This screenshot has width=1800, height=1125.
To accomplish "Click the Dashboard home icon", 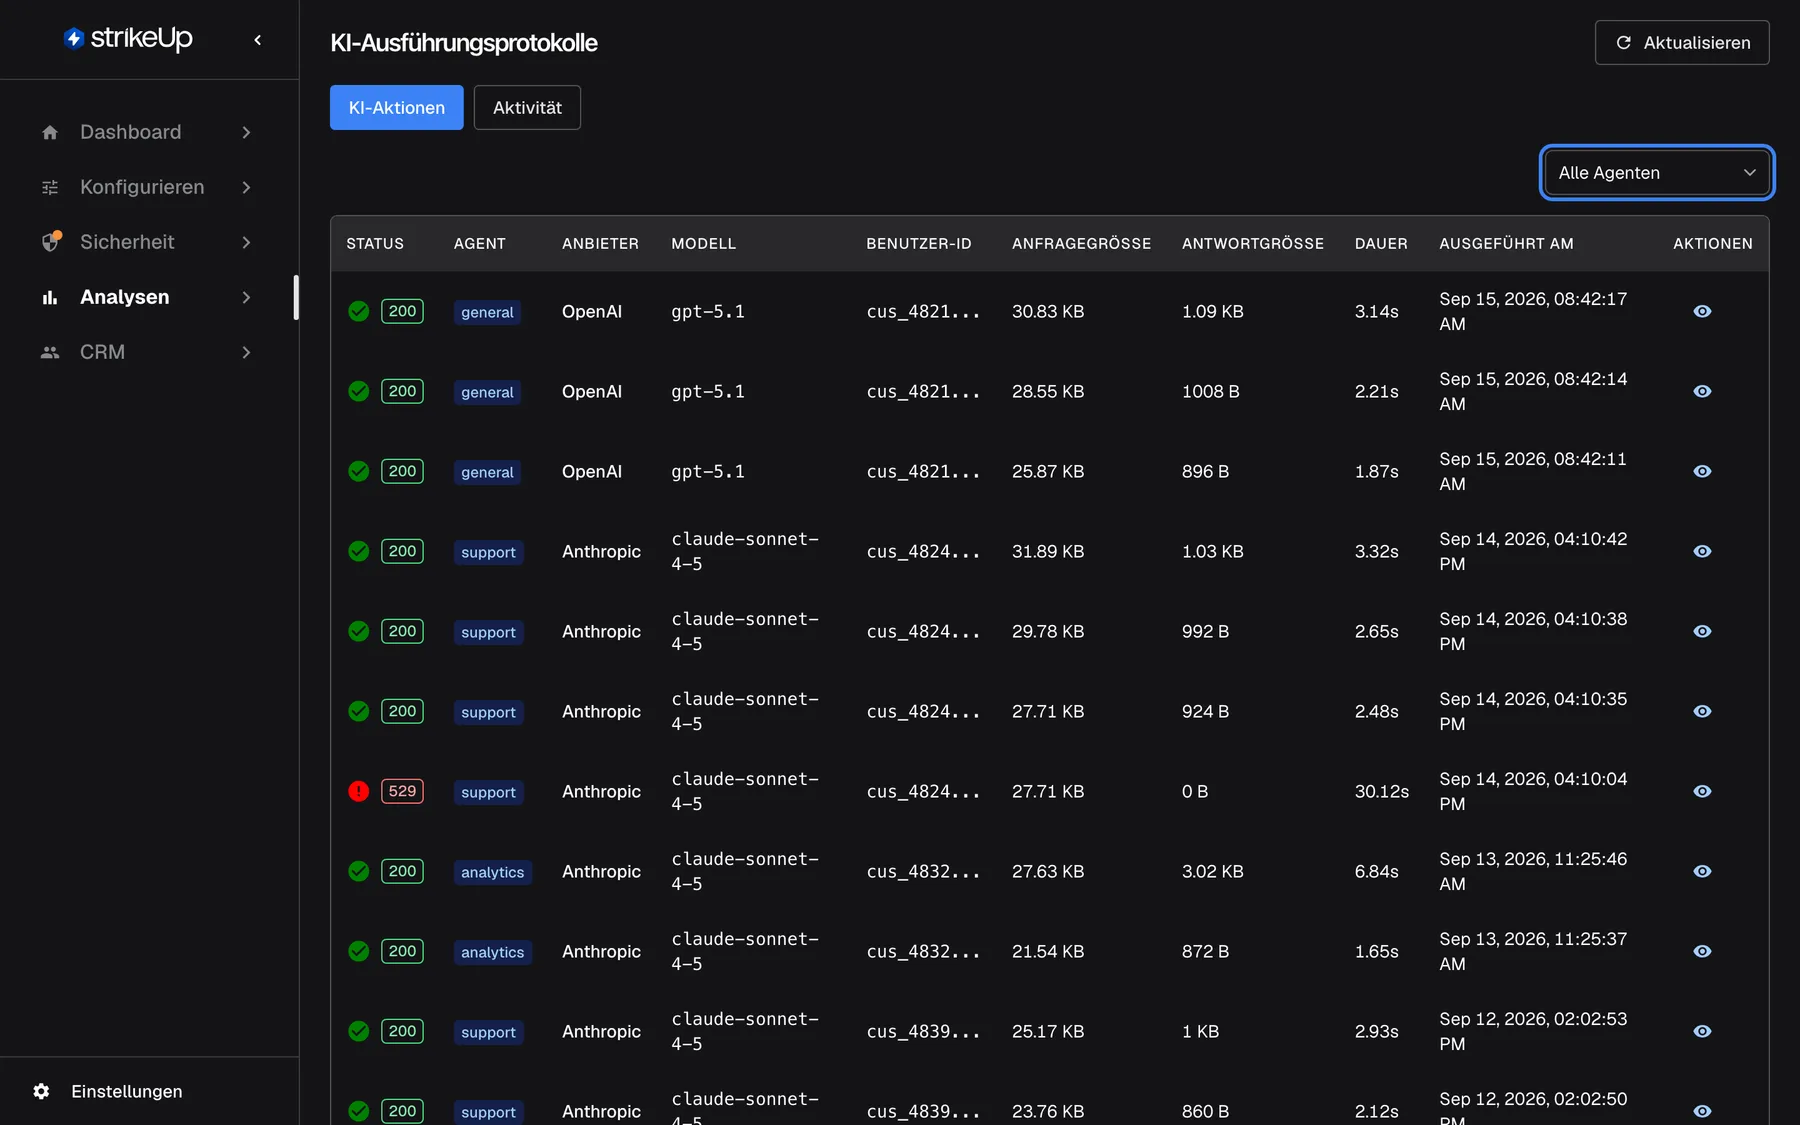I will click(x=50, y=132).
